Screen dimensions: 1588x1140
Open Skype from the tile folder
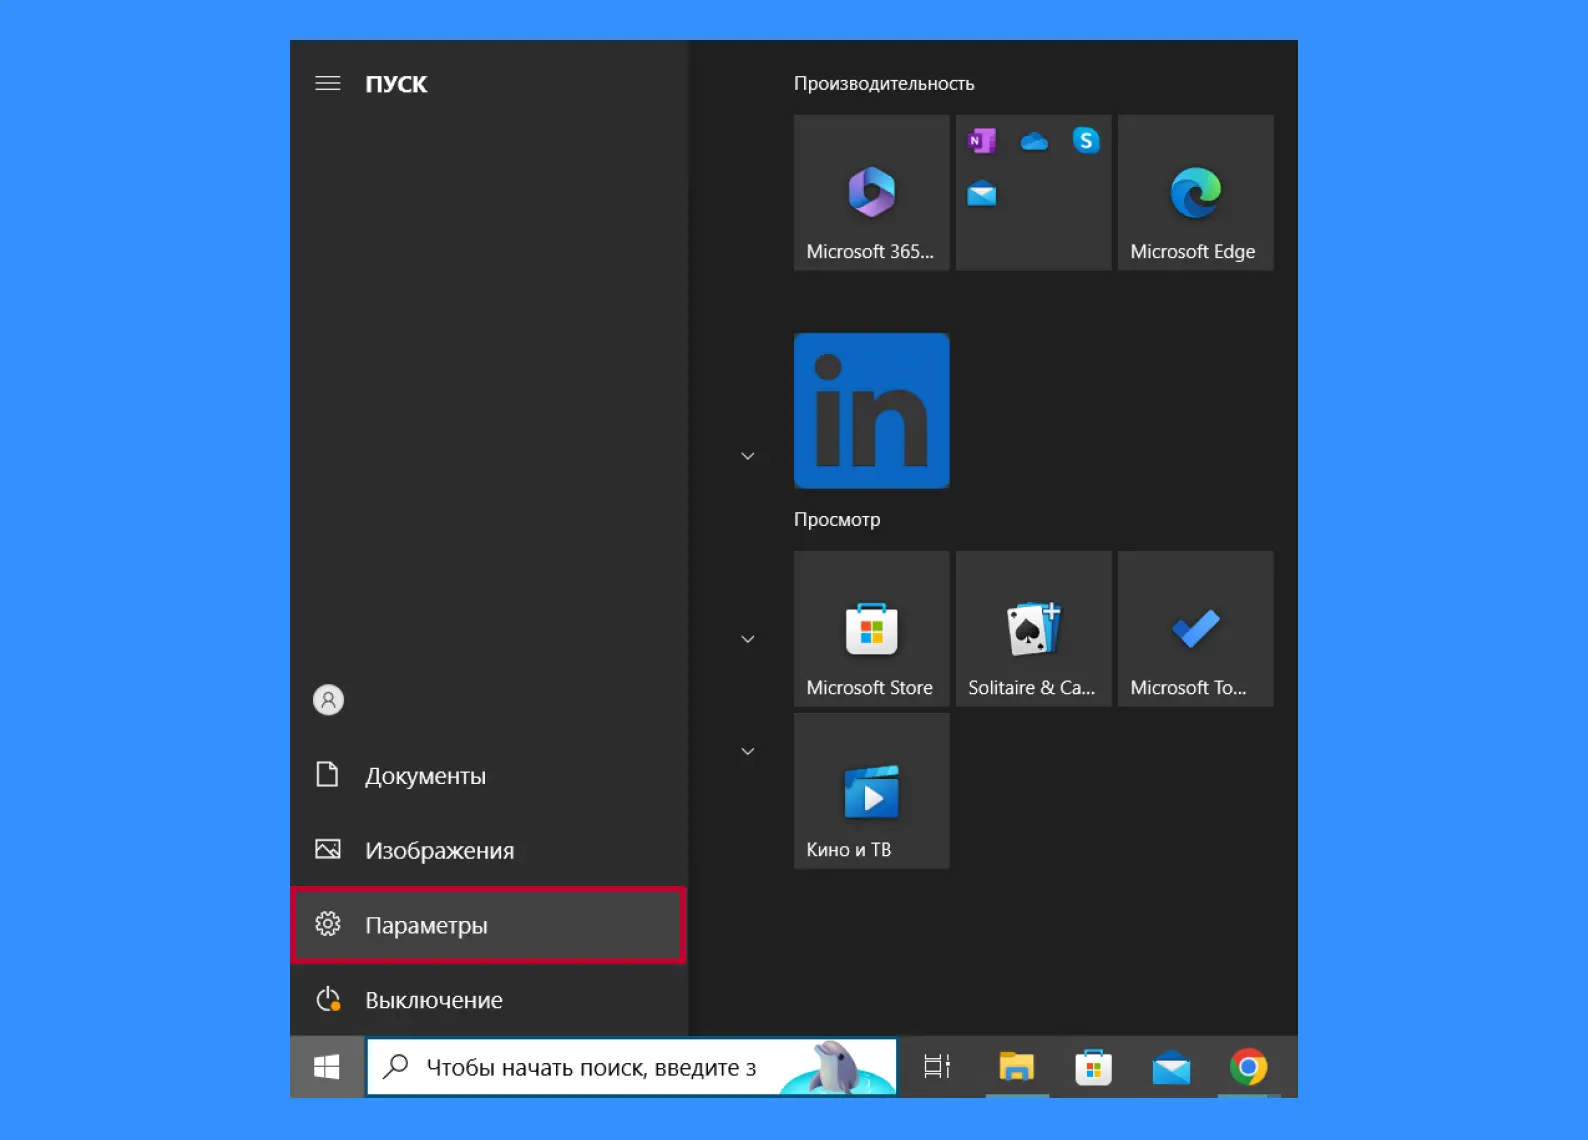point(1086,141)
